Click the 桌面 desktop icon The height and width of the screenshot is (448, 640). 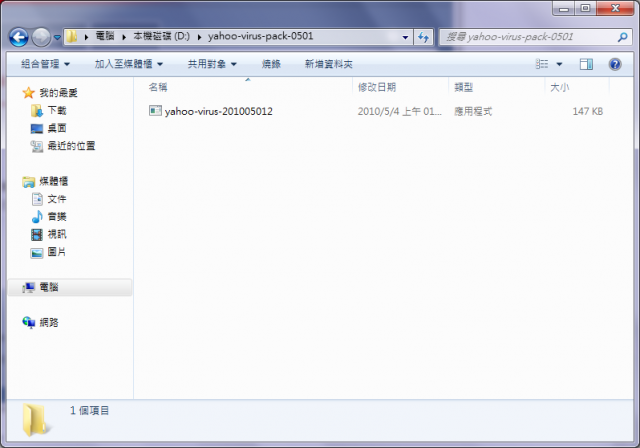coord(37,129)
